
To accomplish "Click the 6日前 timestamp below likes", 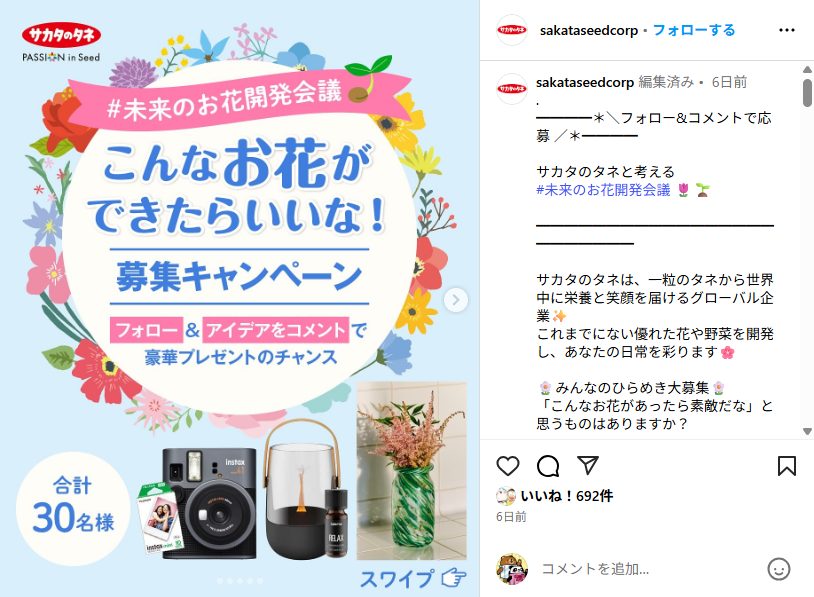I will [x=511, y=517].
